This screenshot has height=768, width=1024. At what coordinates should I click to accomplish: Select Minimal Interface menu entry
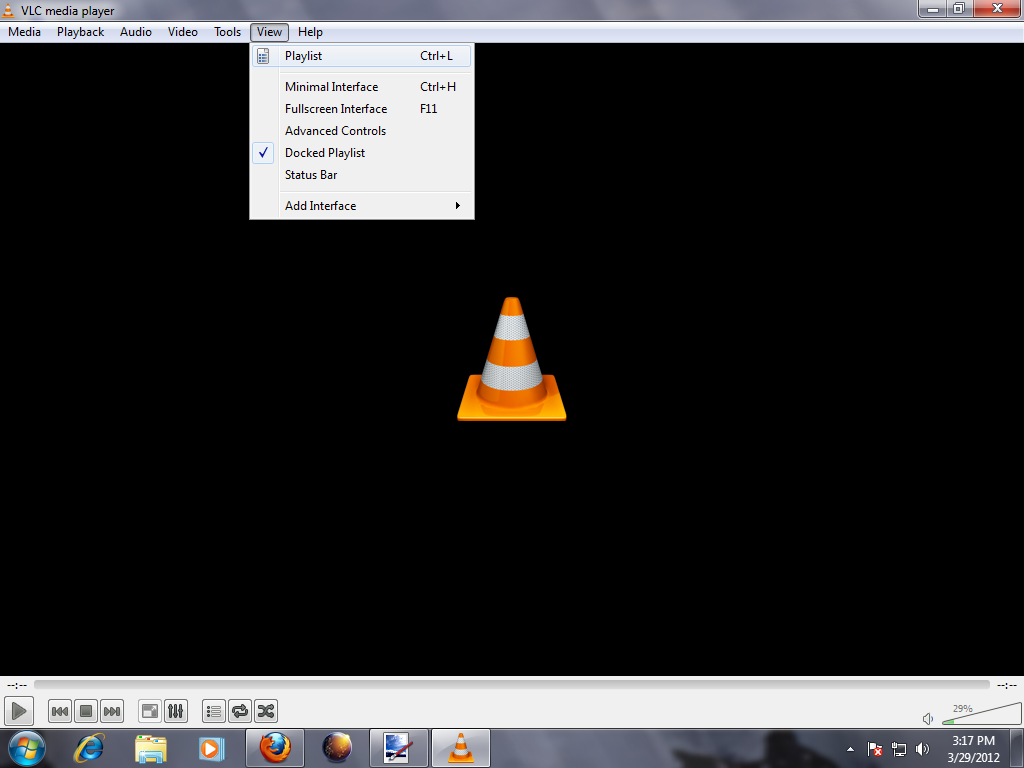click(362, 87)
